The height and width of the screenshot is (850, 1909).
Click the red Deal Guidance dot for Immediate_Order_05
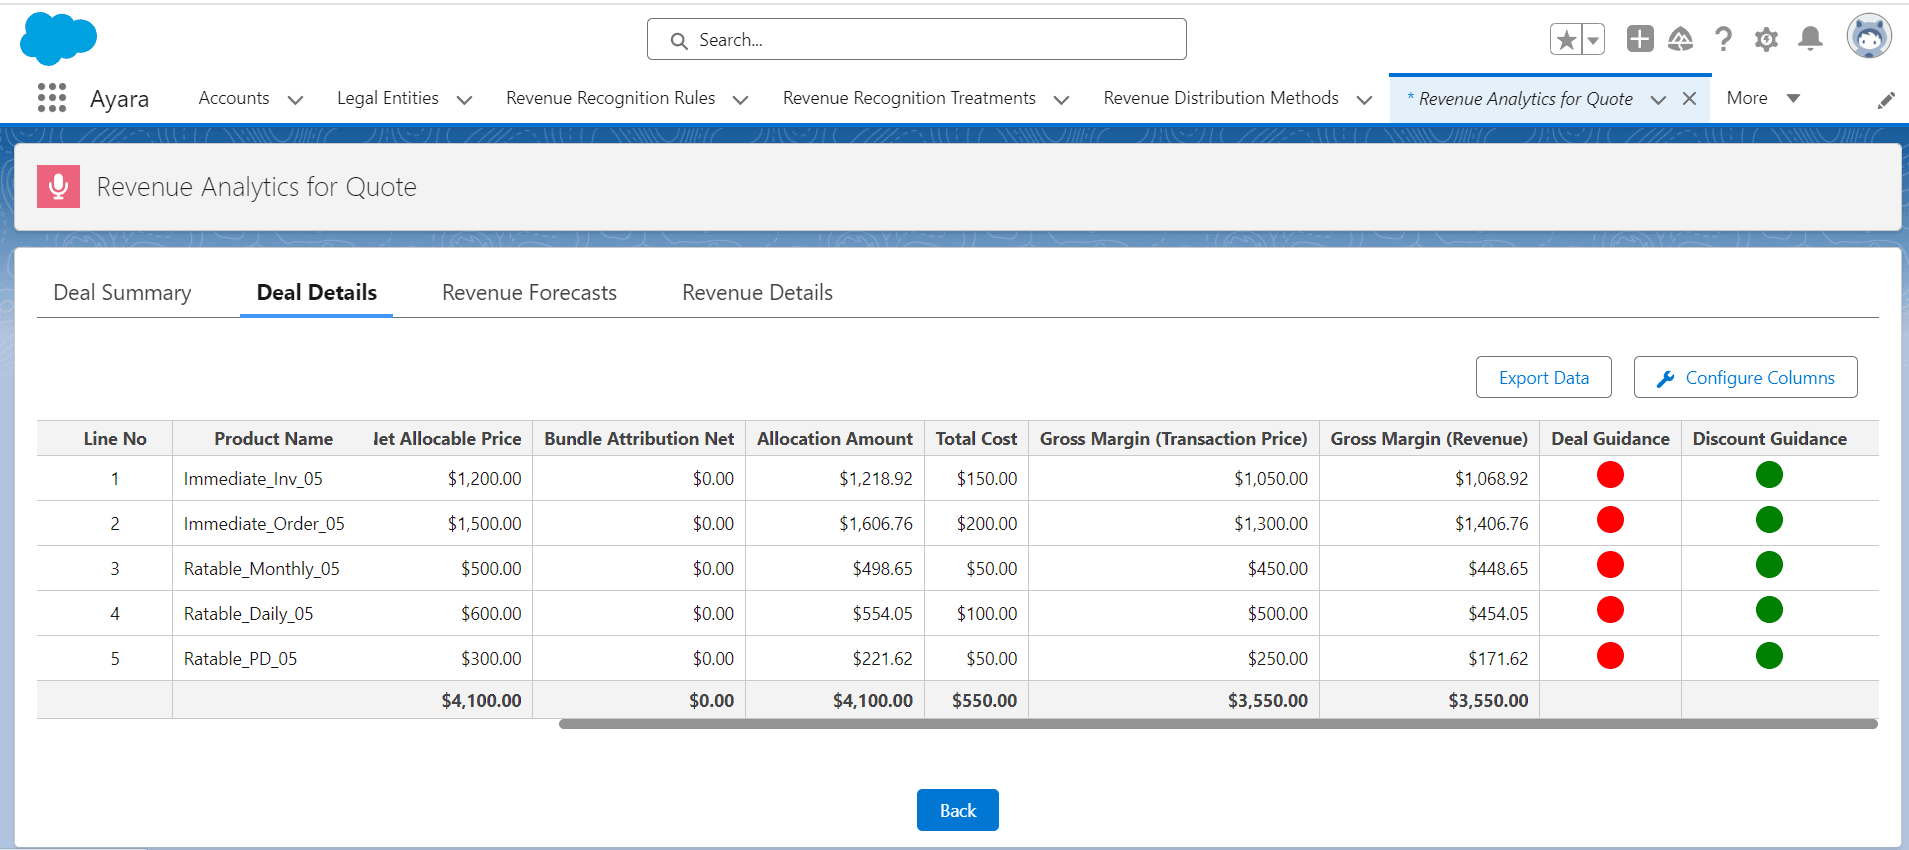point(1610,520)
